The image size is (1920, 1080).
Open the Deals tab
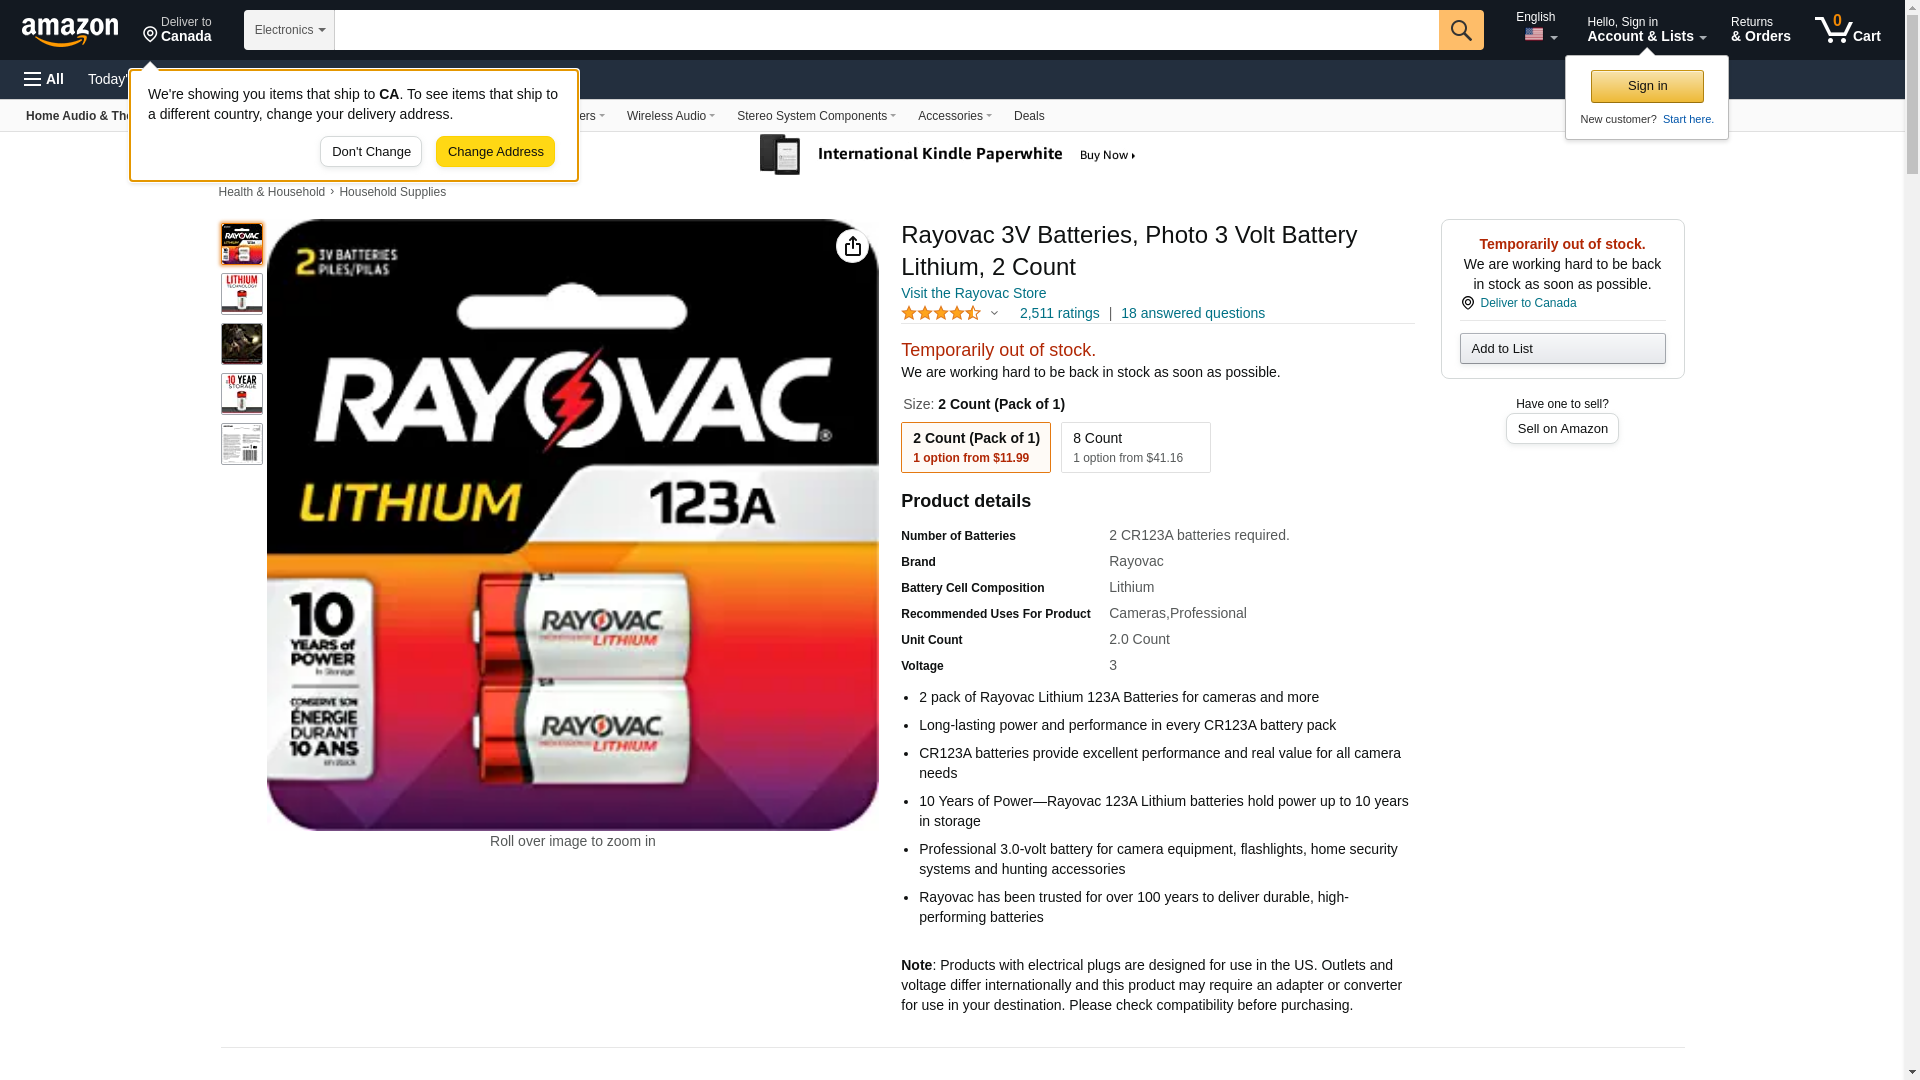tap(1029, 116)
